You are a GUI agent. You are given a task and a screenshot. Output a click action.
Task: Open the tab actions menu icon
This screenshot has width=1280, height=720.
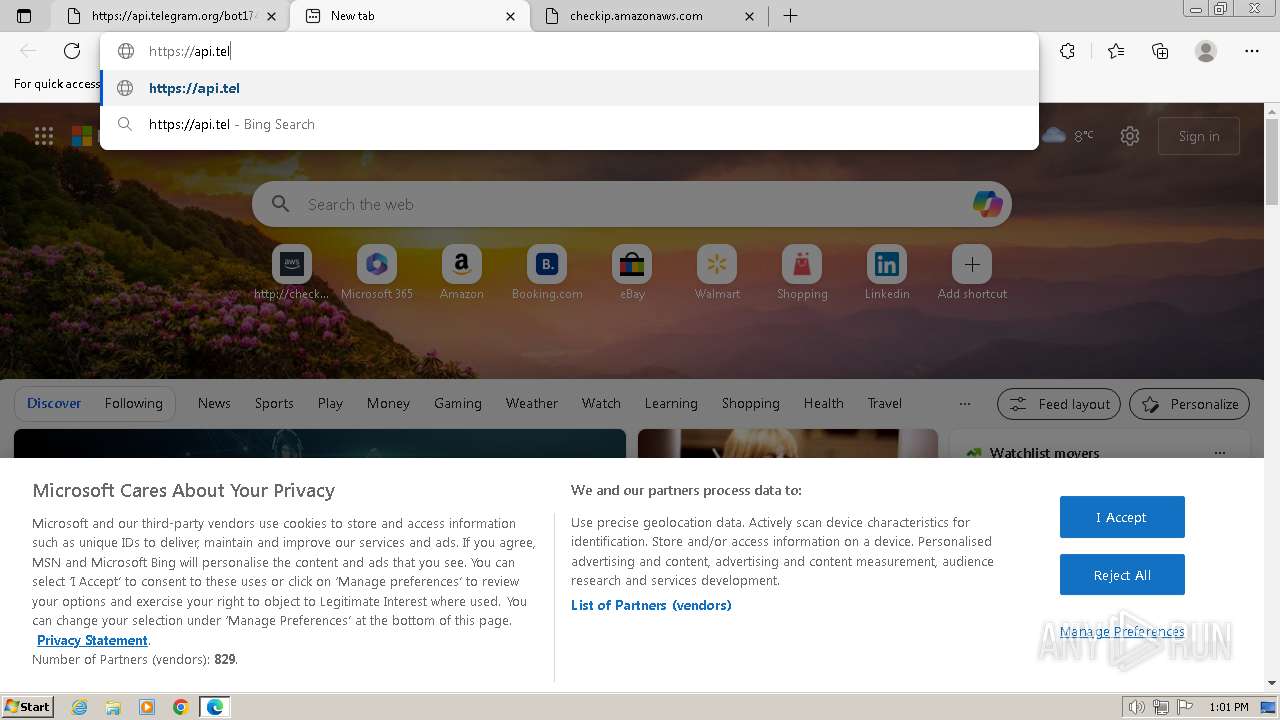pos(24,16)
